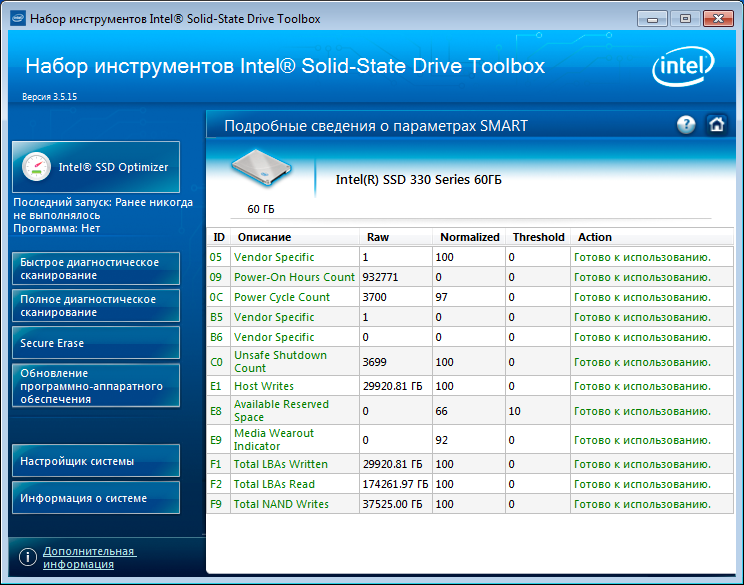Click ID B5 in the table
Image resolution: width=744 pixels, height=585 pixels.
click(x=216, y=317)
